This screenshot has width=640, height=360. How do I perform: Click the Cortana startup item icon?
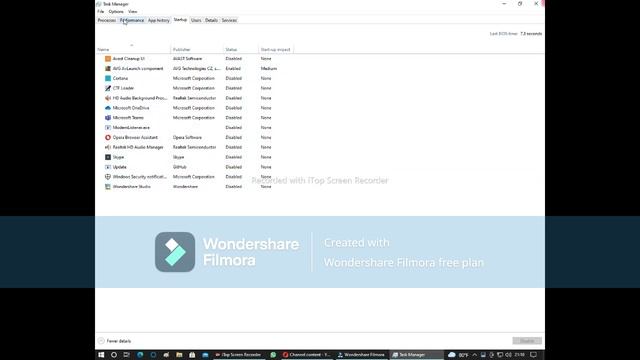pyautogui.click(x=108, y=78)
